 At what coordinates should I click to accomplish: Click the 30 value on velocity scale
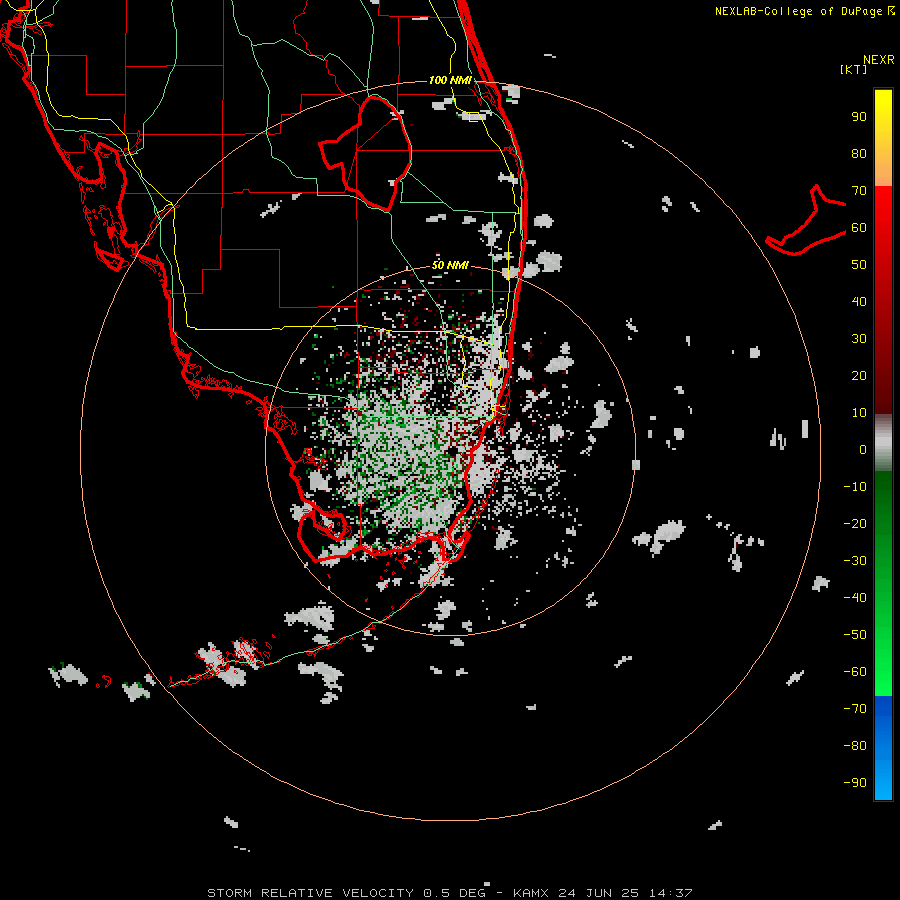click(x=859, y=339)
